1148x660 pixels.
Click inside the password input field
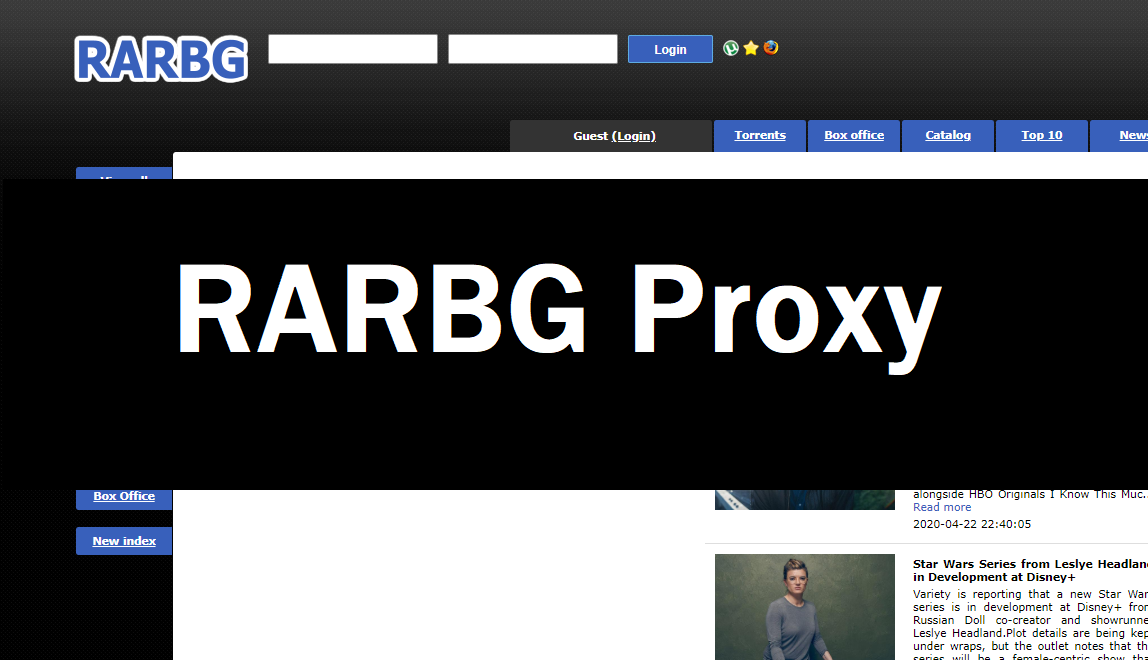tap(532, 48)
